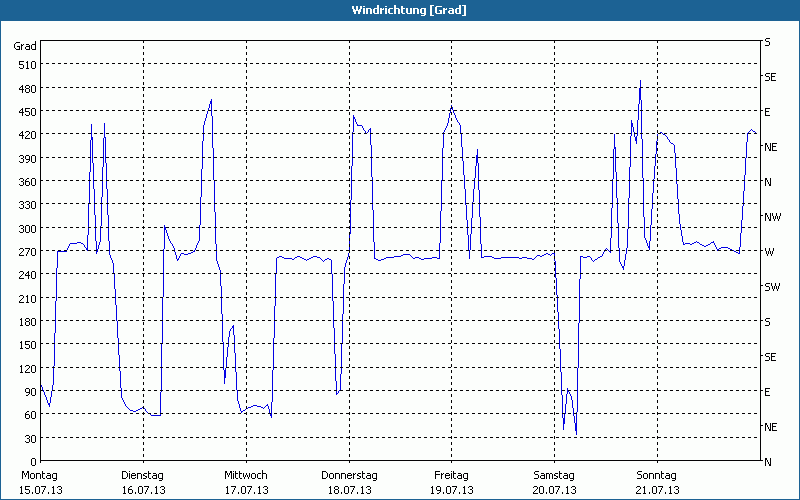Select the Montag 15.07.13 date label

(x=40, y=482)
